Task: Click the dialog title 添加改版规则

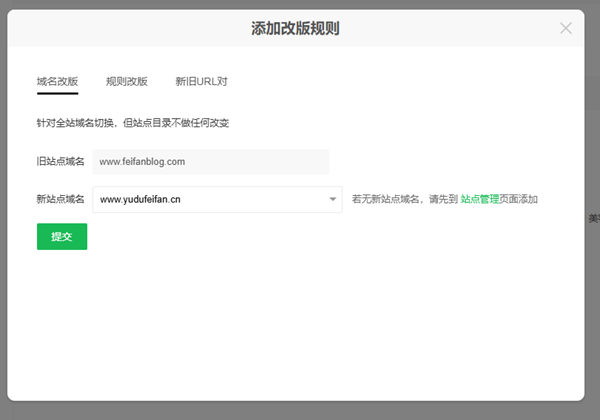Action: (295, 28)
